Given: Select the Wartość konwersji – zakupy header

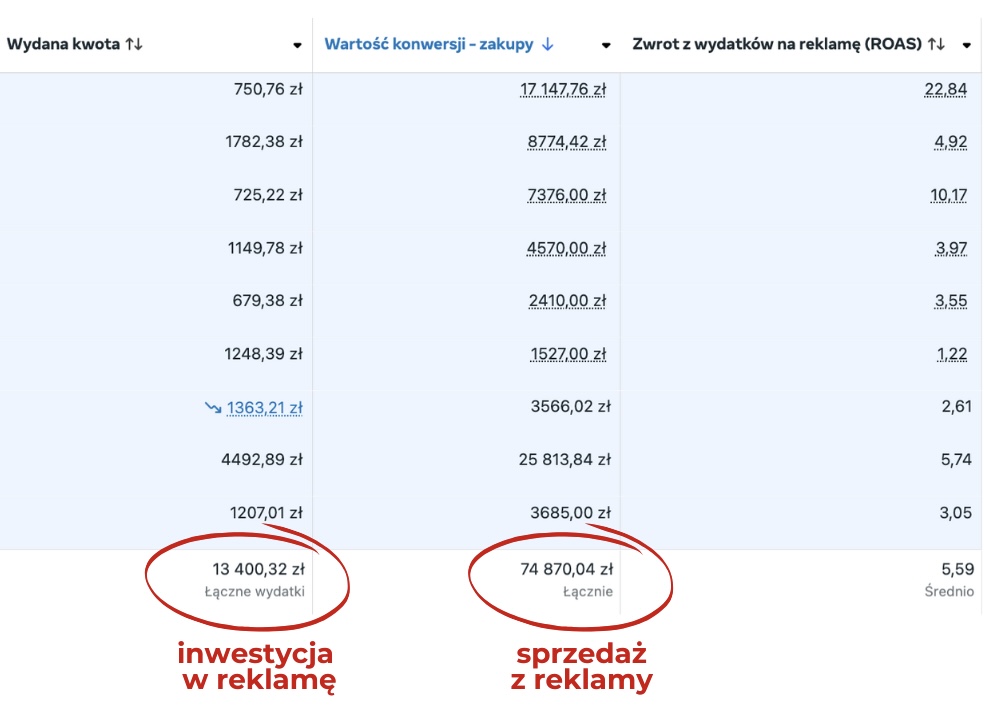Looking at the screenshot, I should coord(428,44).
